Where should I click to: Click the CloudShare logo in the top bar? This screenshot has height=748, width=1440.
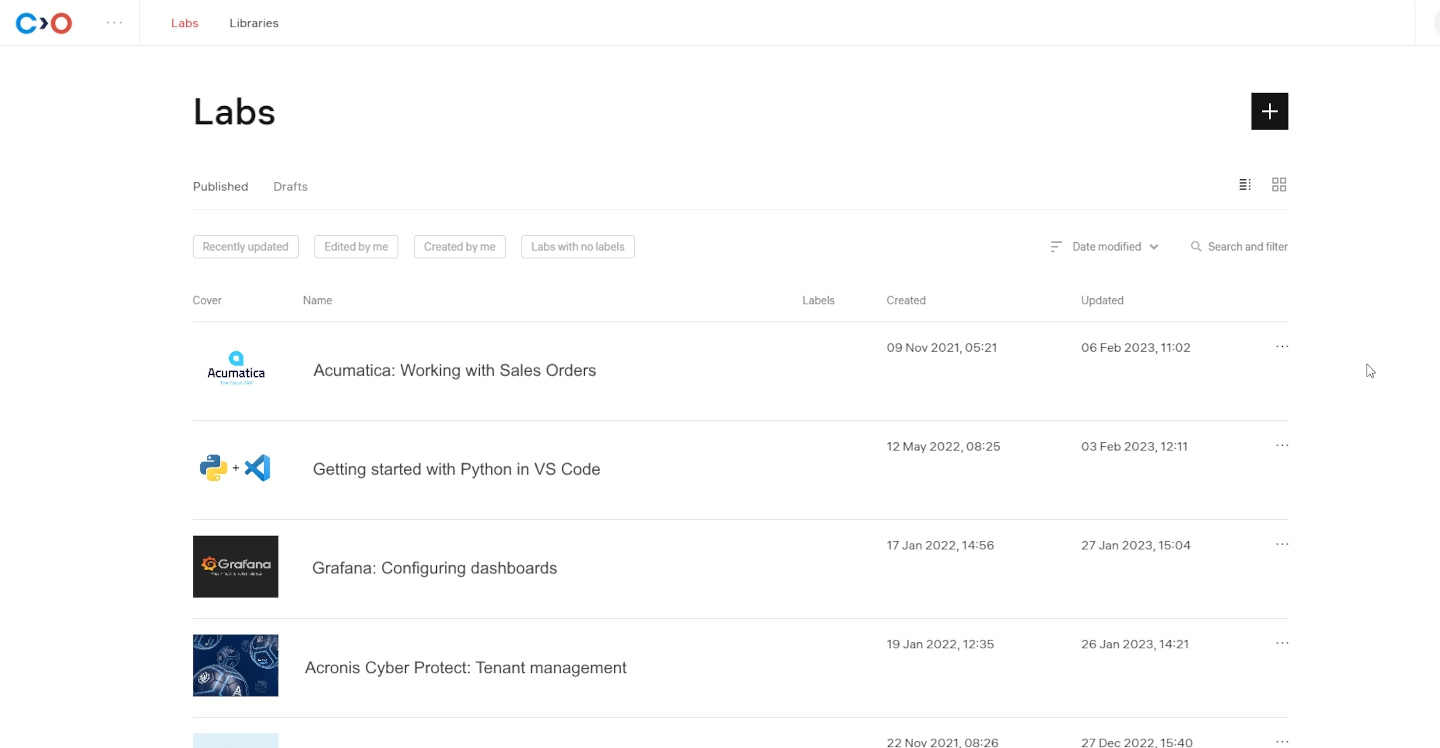[42, 22]
